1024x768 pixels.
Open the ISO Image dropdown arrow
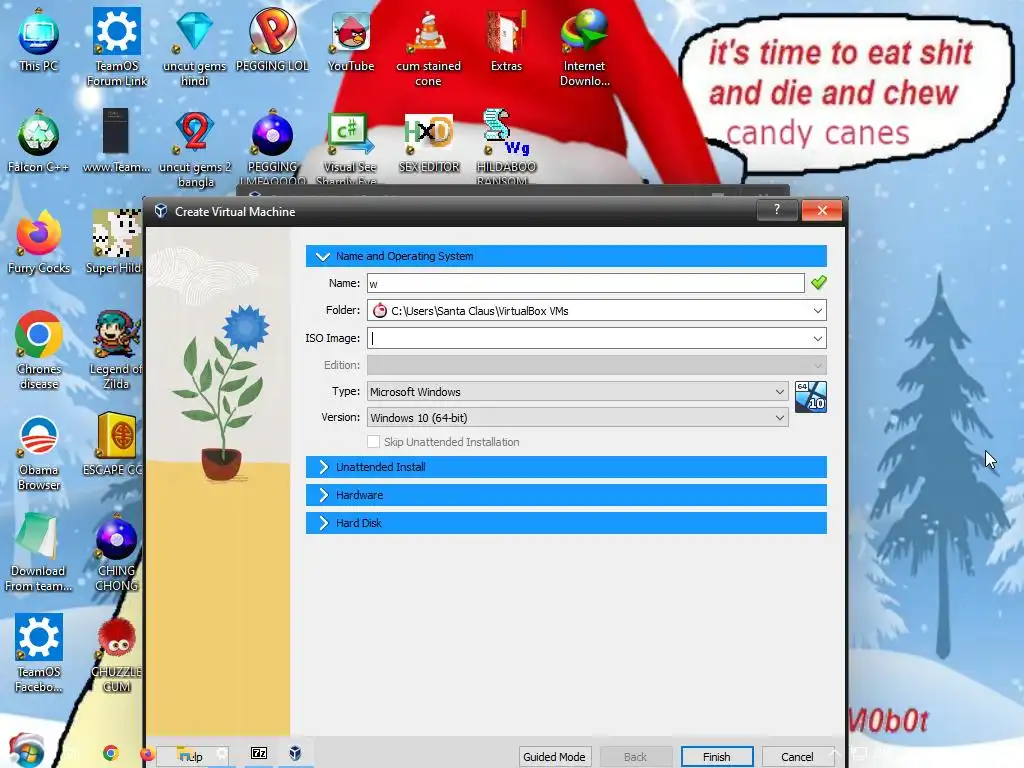click(818, 338)
